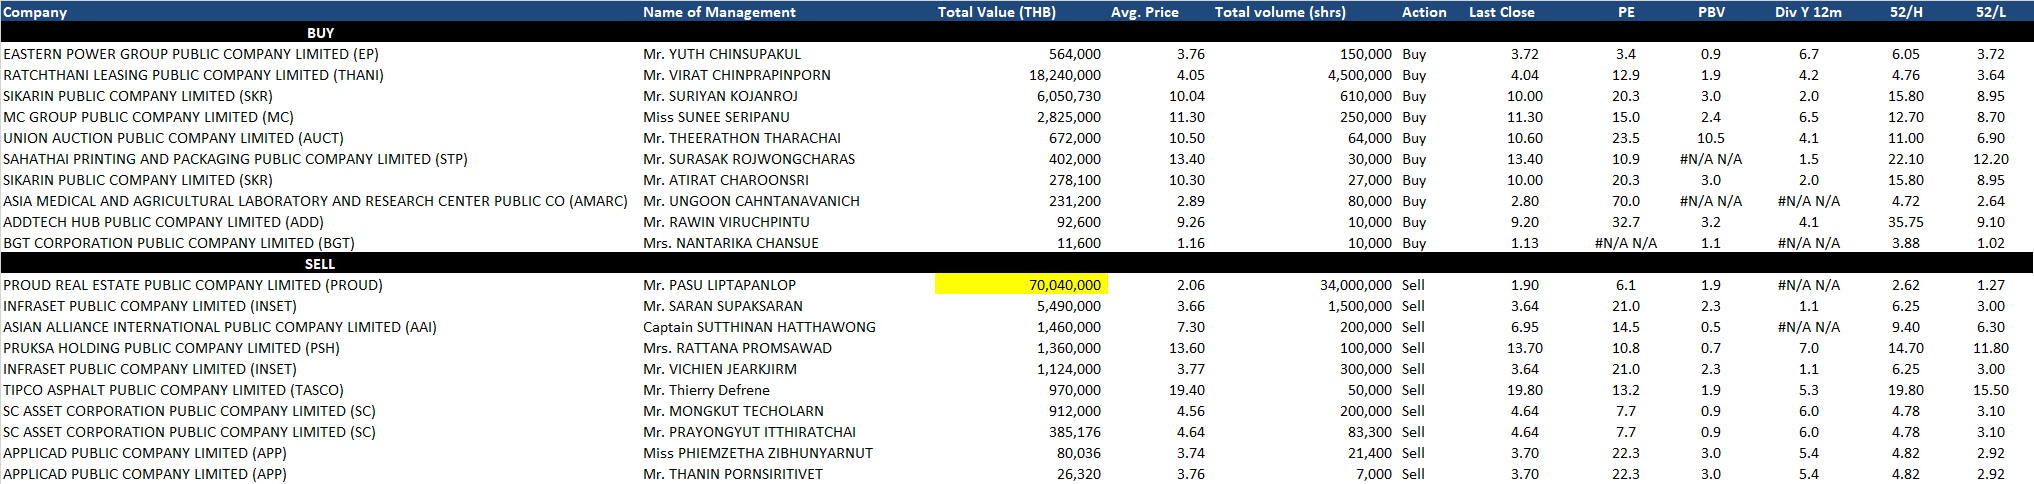Click the 34,000,000 total volume cell
2034x484 pixels.
coord(1355,285)
